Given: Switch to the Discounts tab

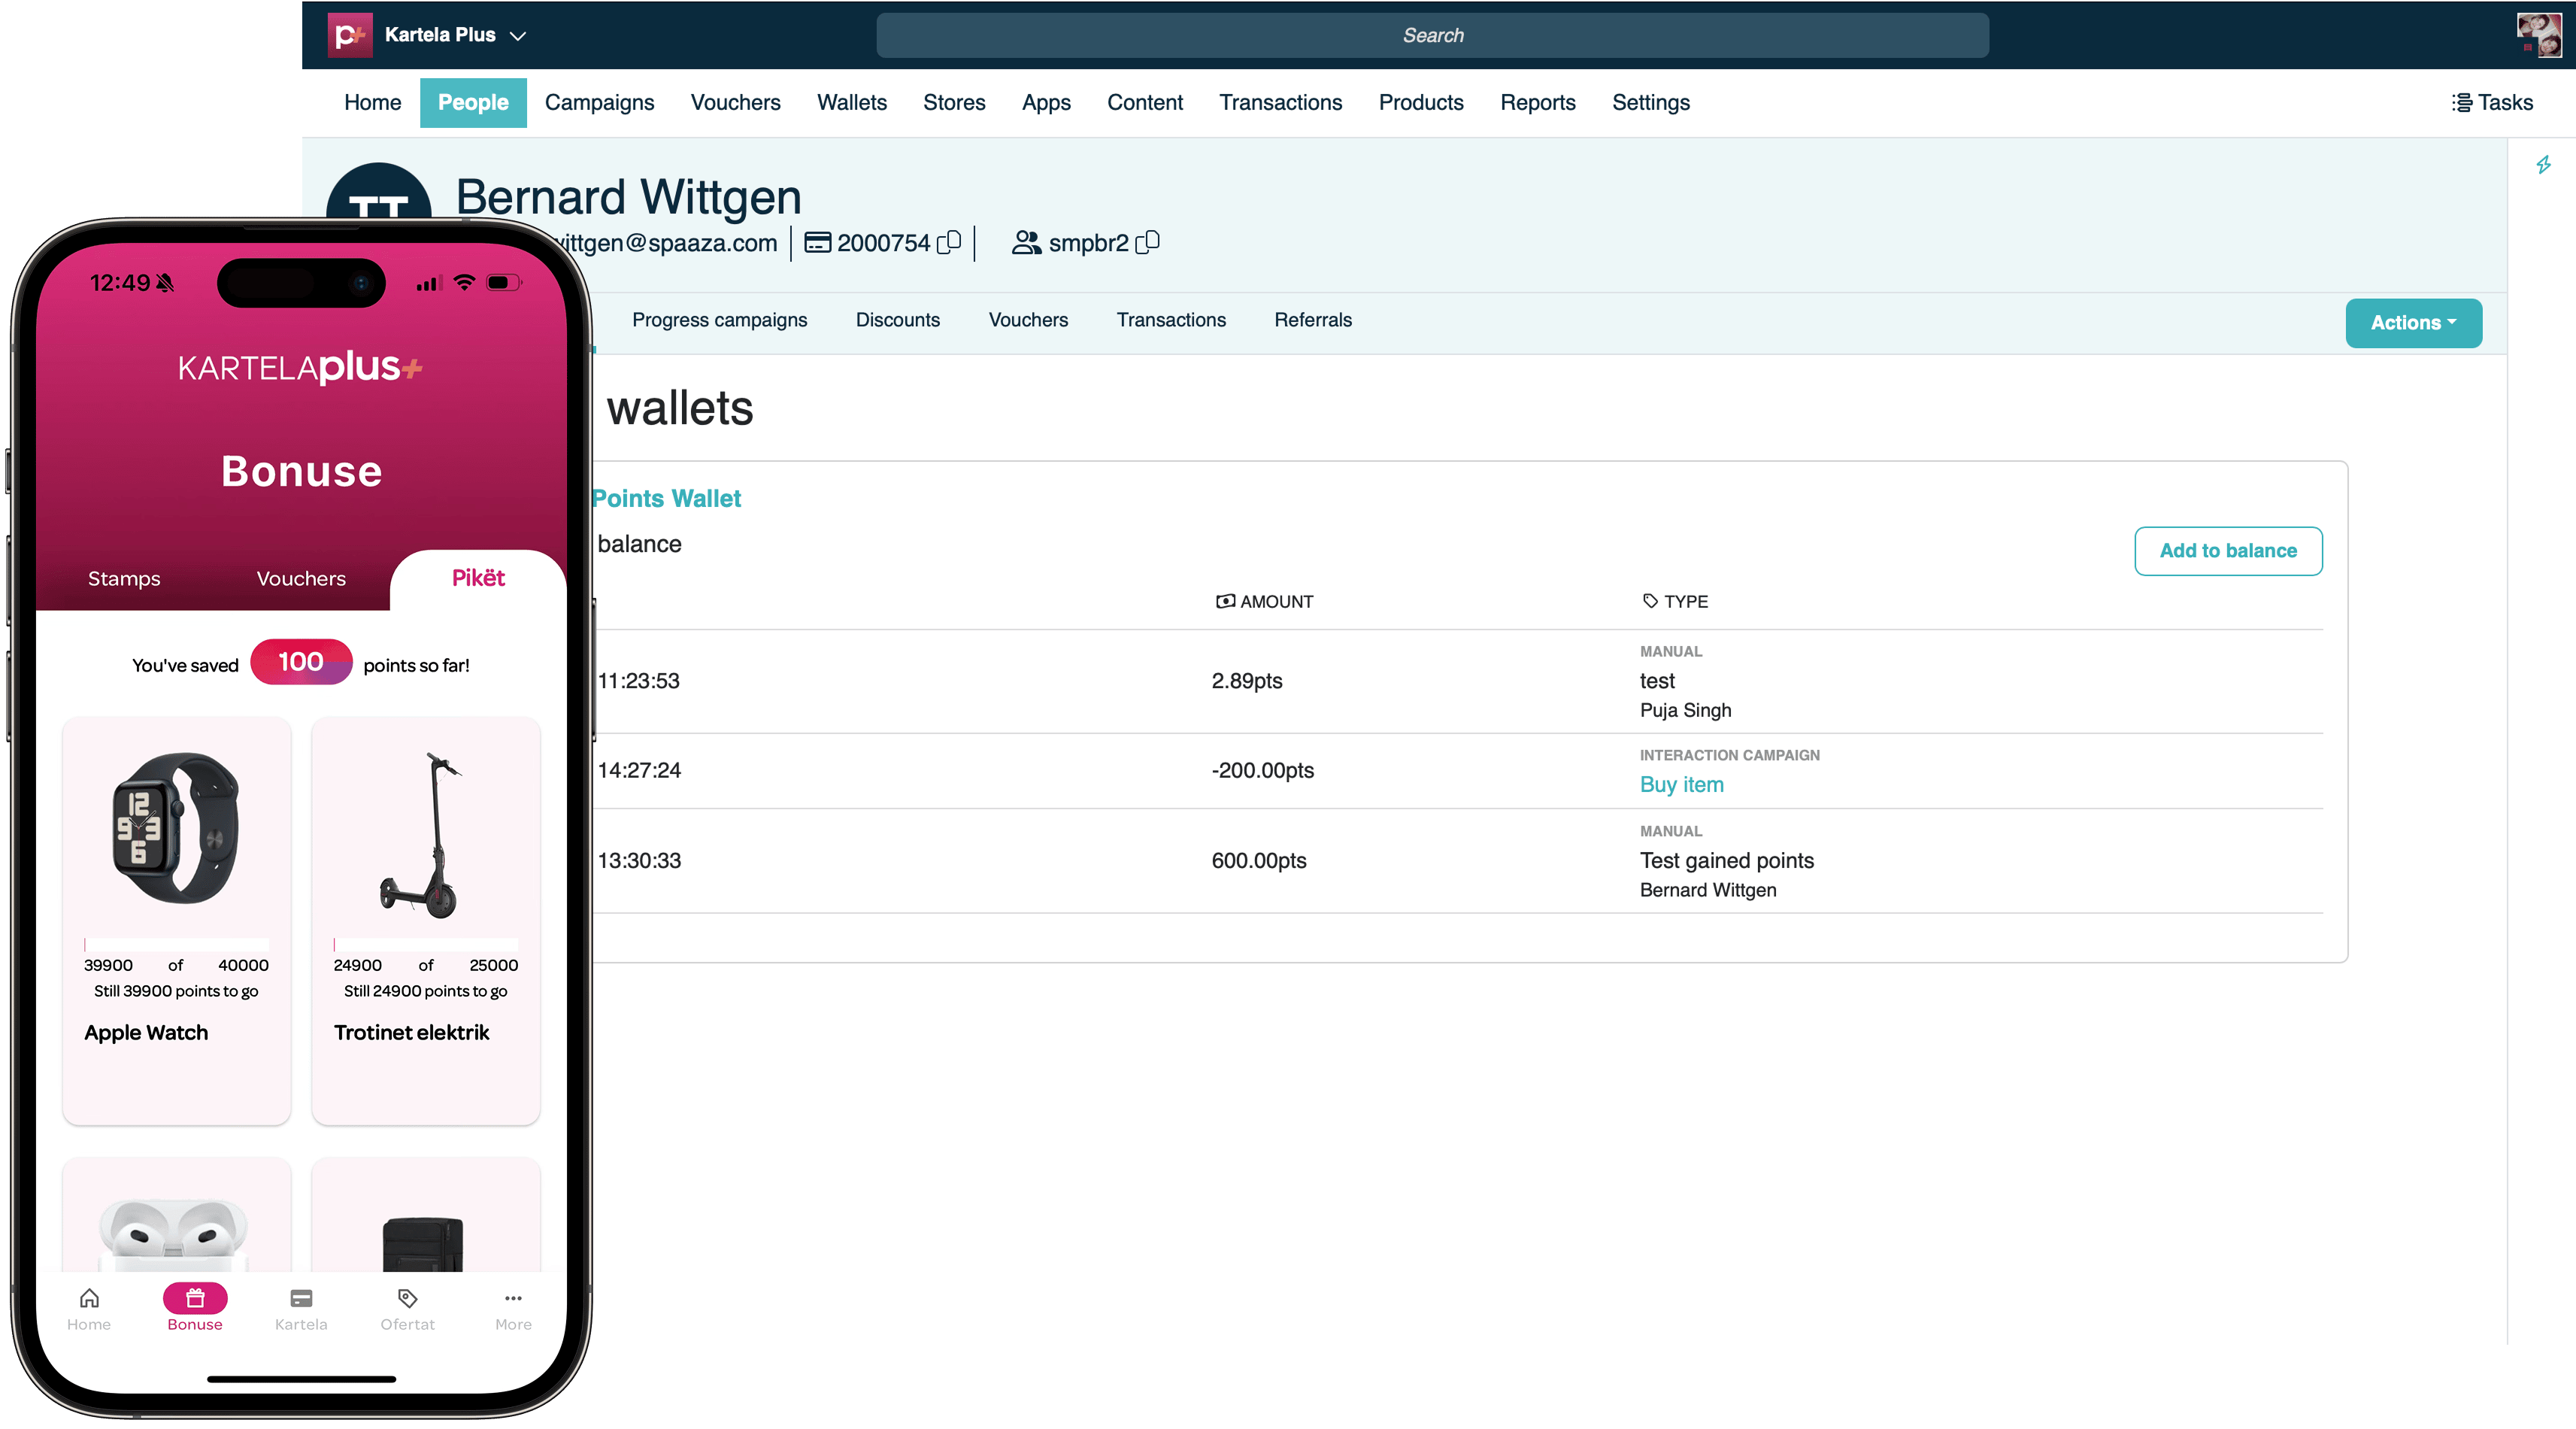Looking at the screenshot, I should pos(897,320).
